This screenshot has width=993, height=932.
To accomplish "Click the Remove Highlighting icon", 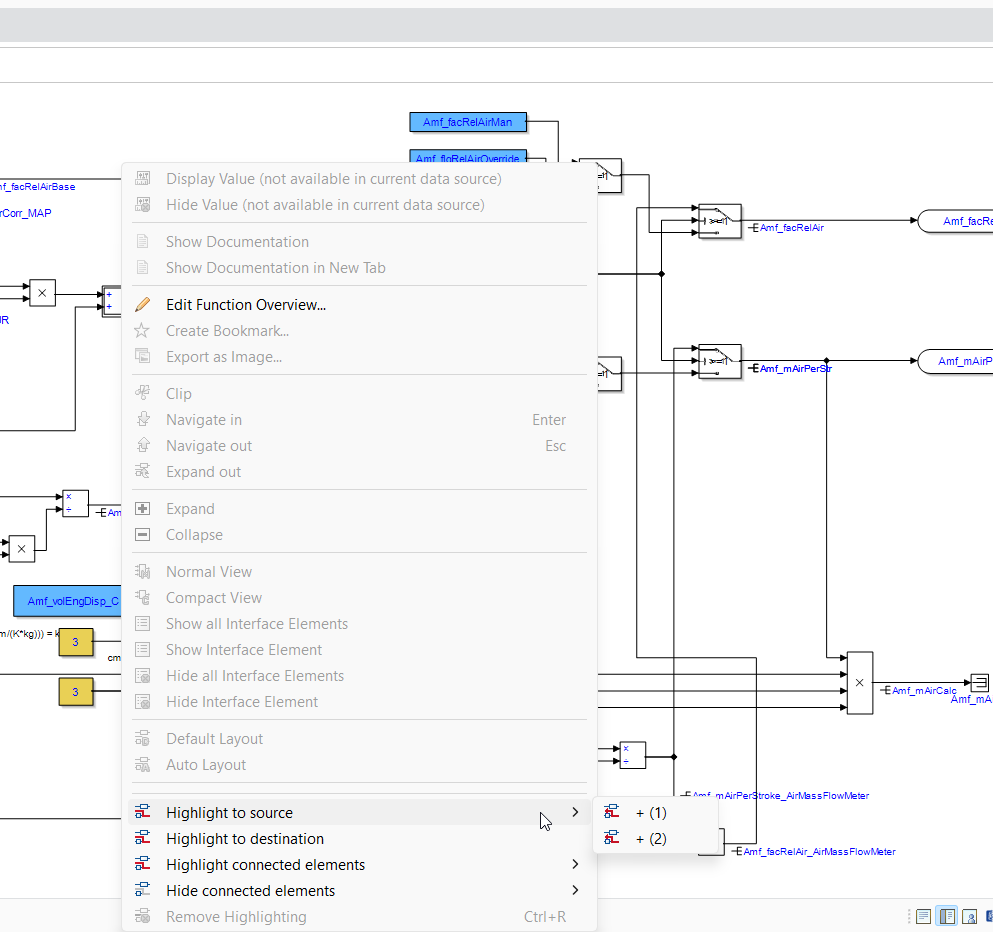I will tap(143, 916).
